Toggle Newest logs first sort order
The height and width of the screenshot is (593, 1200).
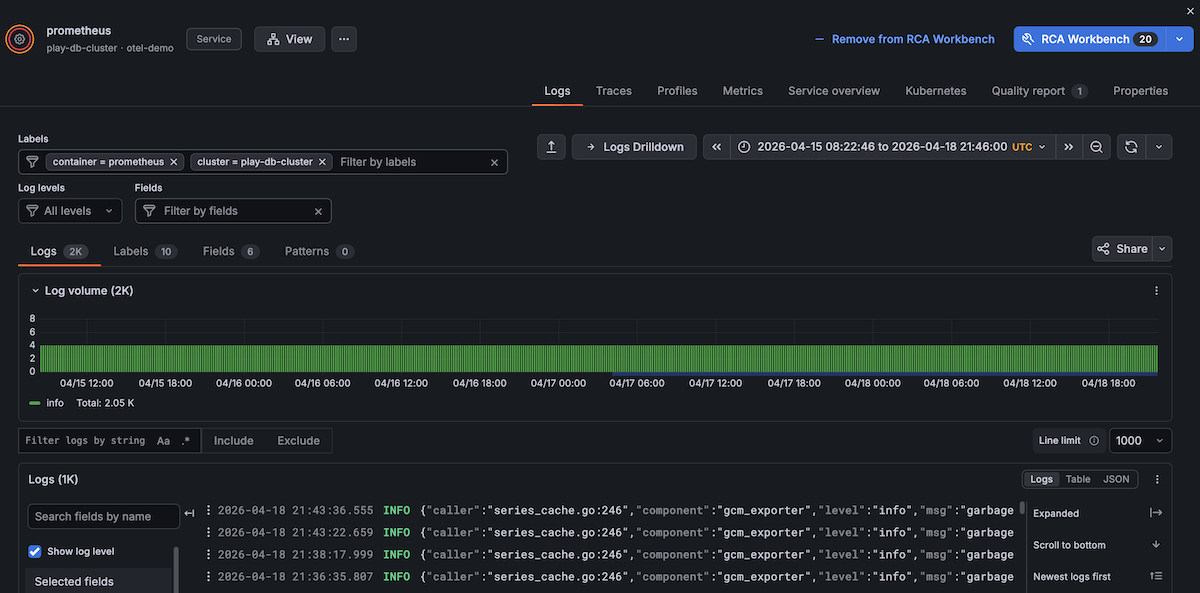[1098, 576]
